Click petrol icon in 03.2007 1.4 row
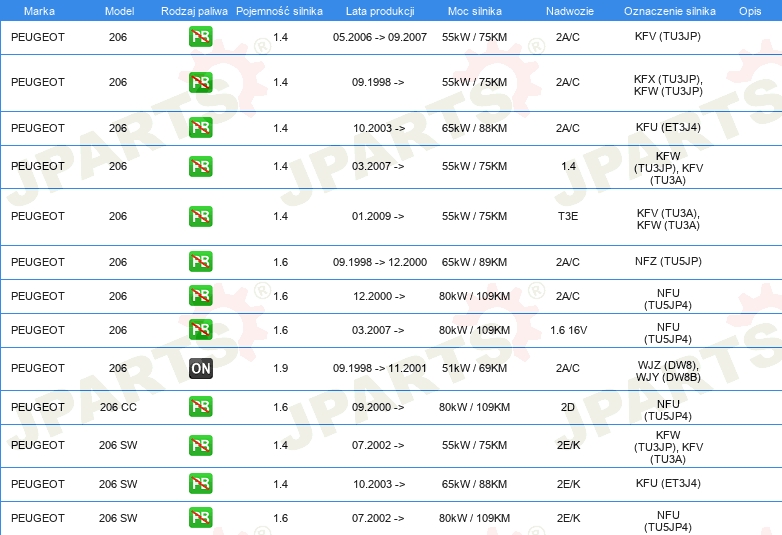The image size is (782, 535). click(200, 166)
